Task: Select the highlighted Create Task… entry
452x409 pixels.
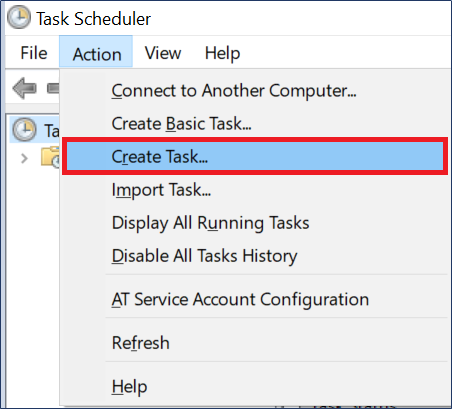Action: 255,156
